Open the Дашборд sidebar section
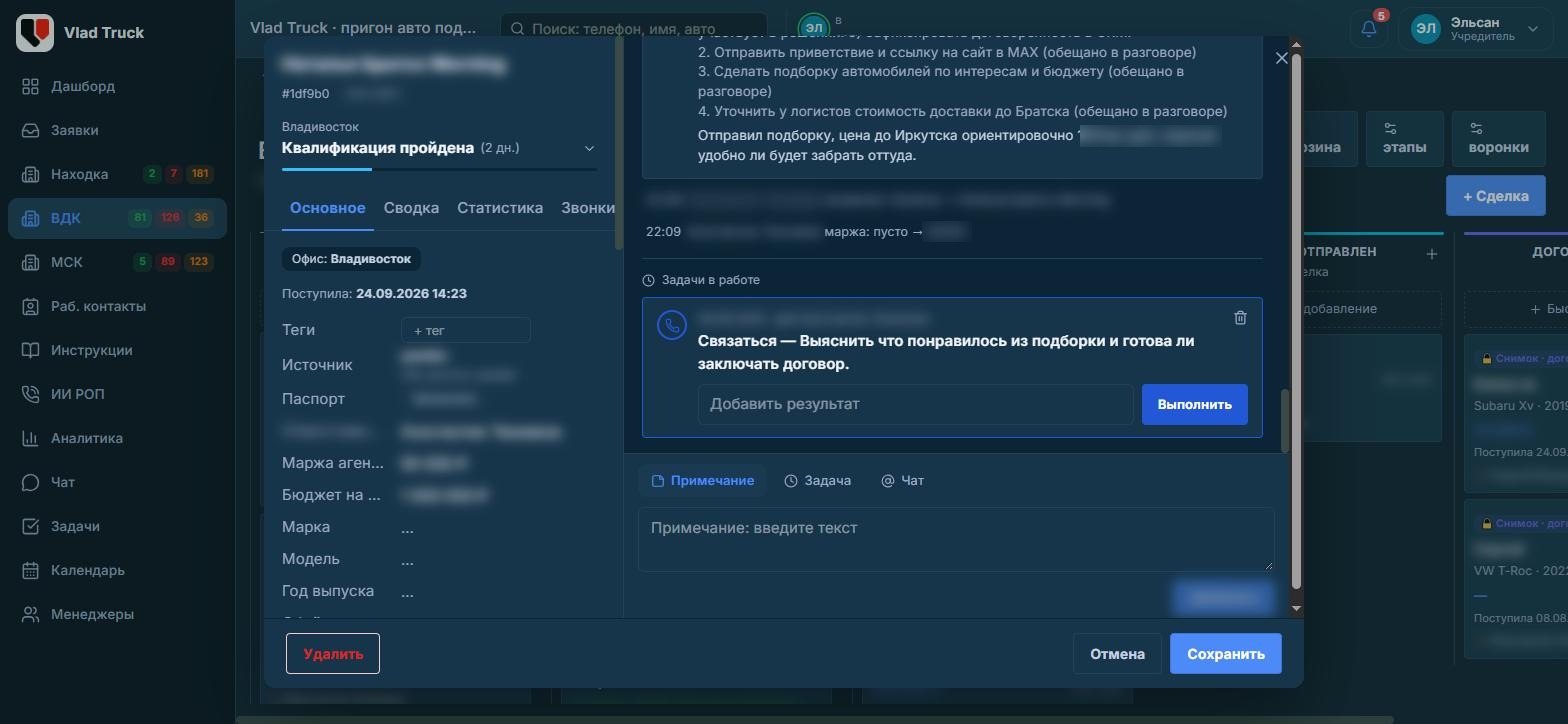The width and height of the screenshot is (1568, 724). coord(83,86)
